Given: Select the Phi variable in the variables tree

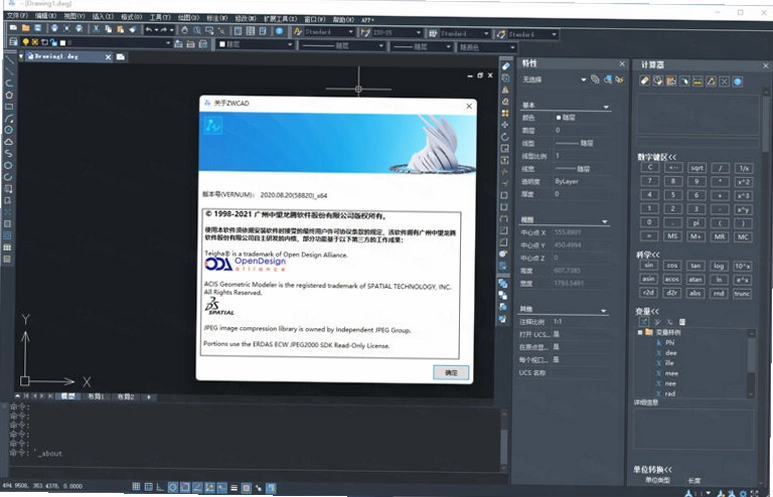Looking at the screenshot, I should point(669,342).
